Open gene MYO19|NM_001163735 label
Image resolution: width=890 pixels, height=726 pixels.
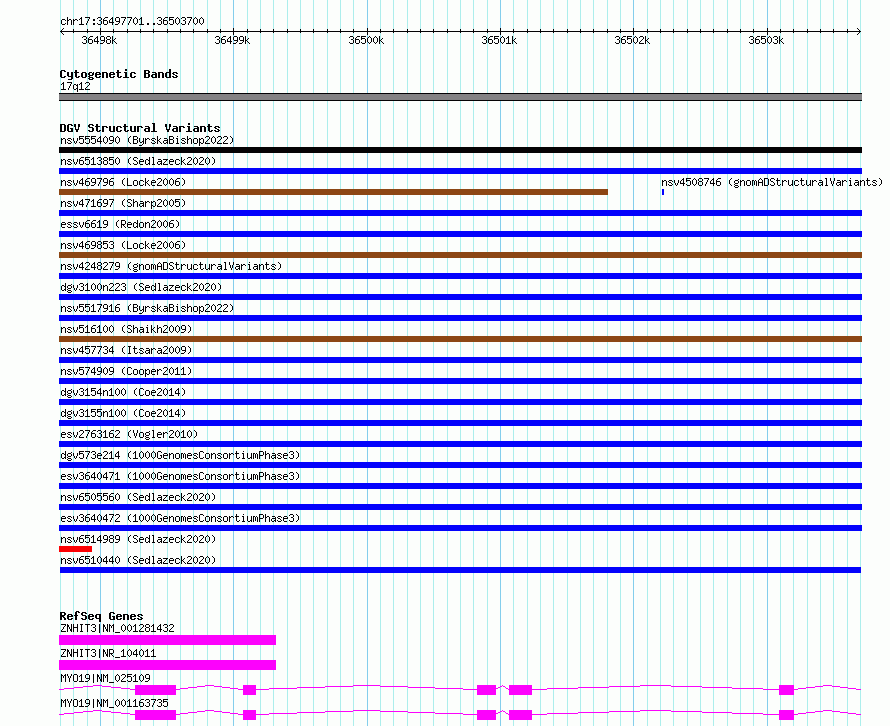(x=114, y=703)
